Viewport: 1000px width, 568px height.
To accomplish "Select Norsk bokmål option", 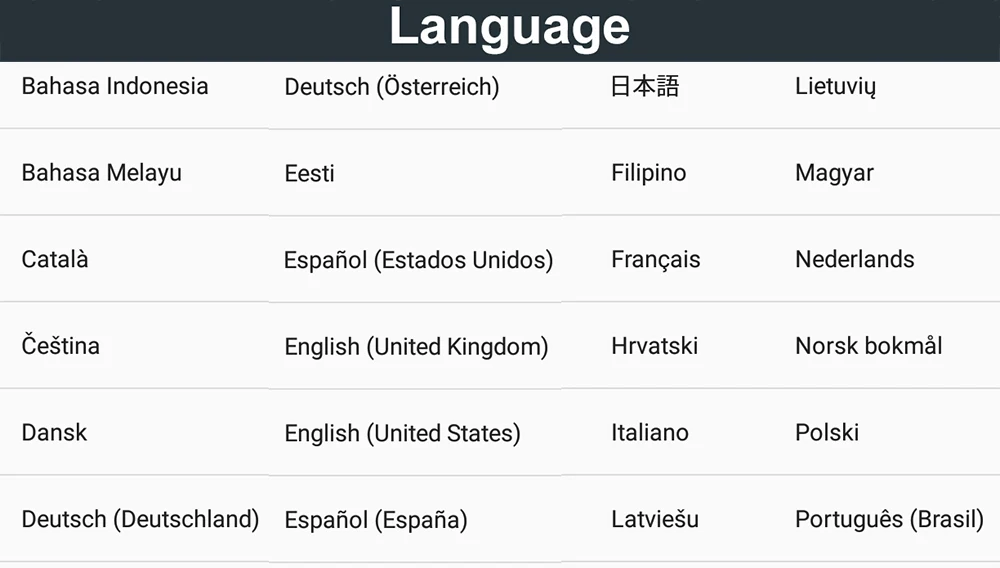I will tap(869, 346).
